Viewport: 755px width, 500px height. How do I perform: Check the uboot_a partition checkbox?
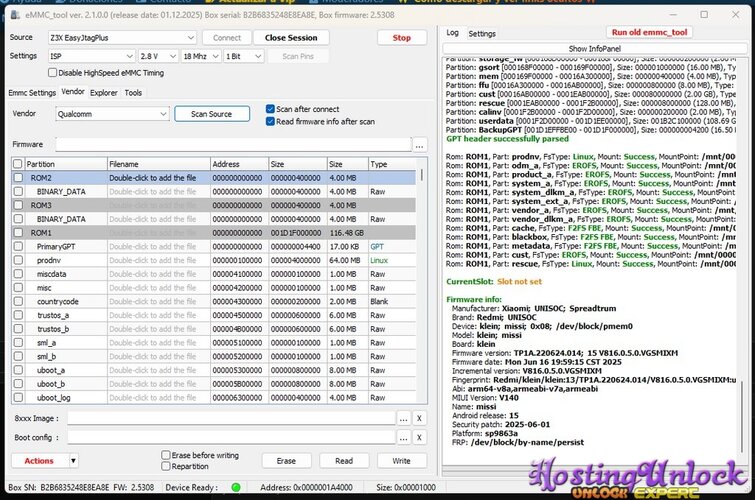pyautogui.click(x=18, y=370)
